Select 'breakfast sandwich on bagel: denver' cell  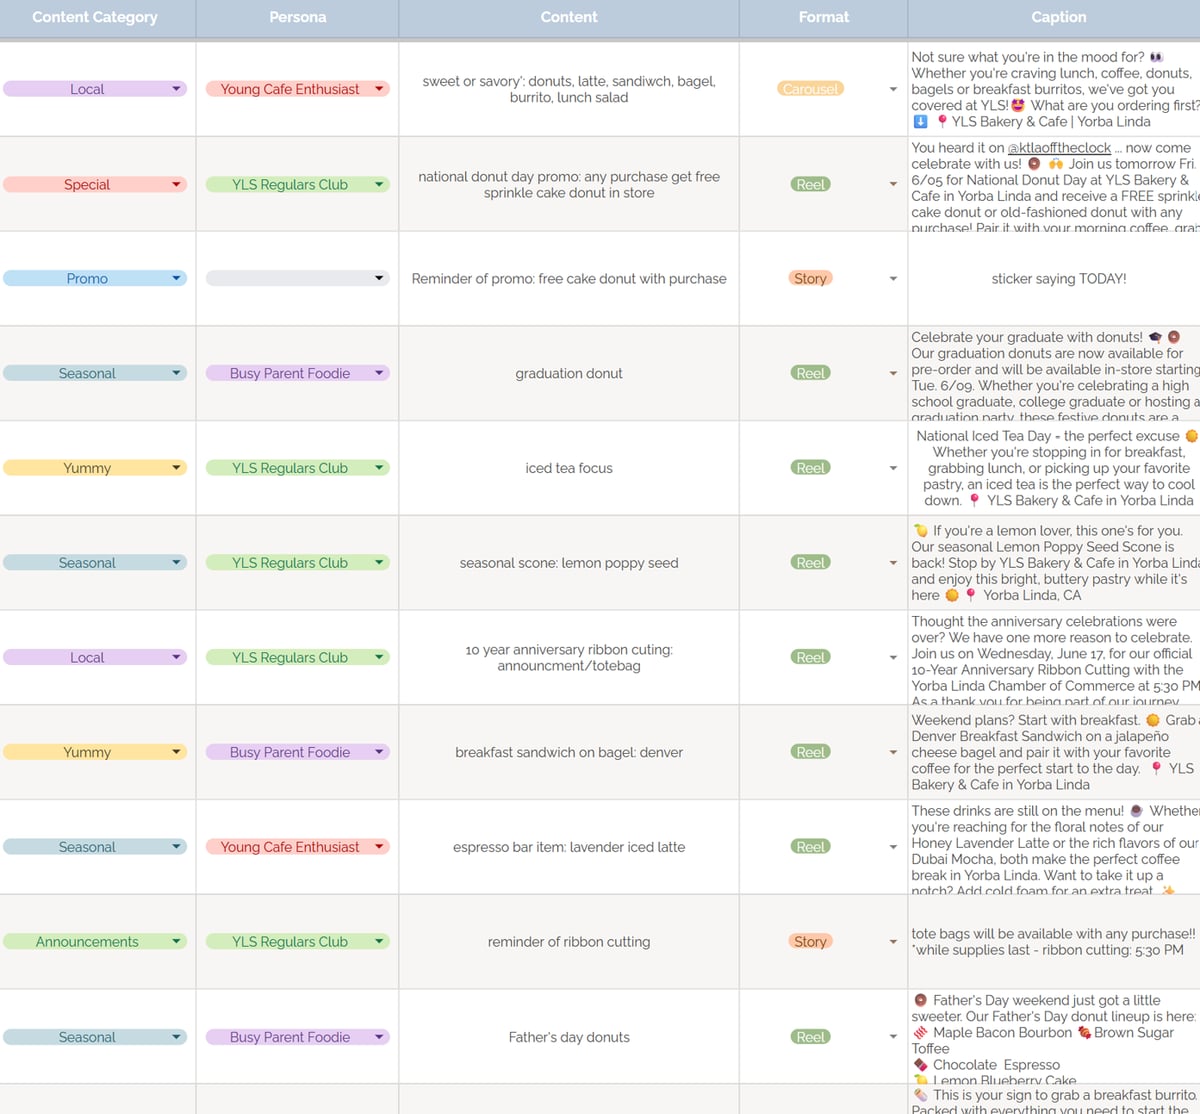[569, 752]
